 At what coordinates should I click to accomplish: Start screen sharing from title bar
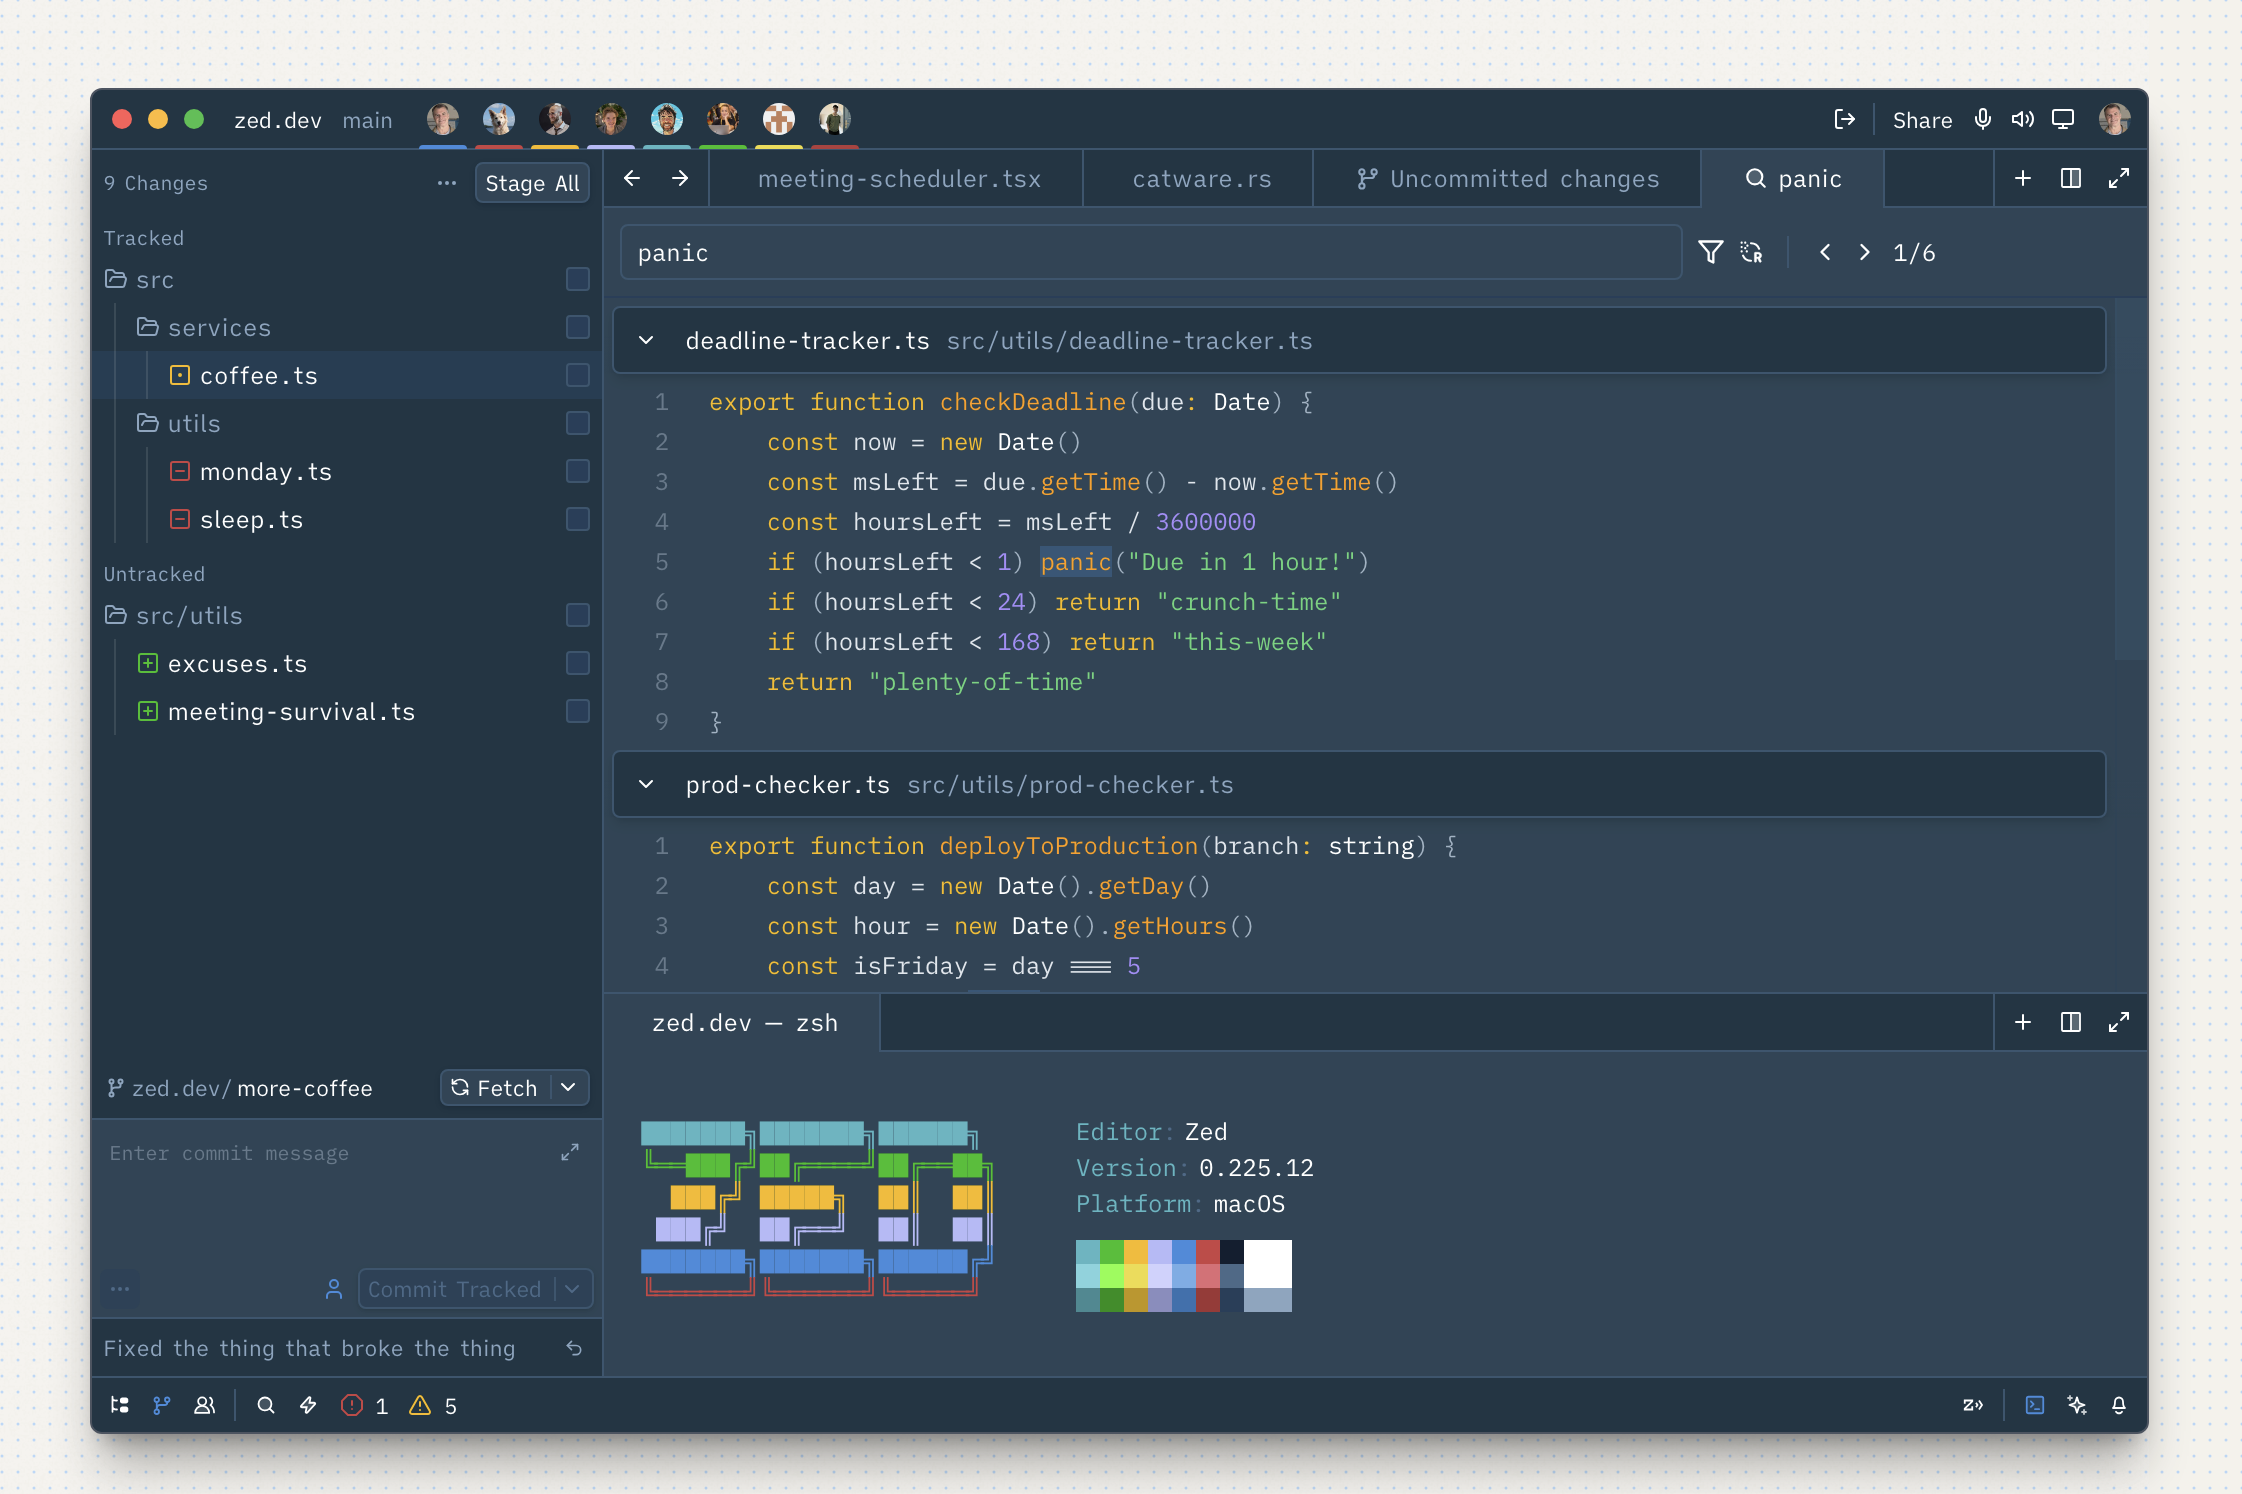pyautogui.click(x=2063, y=120)
